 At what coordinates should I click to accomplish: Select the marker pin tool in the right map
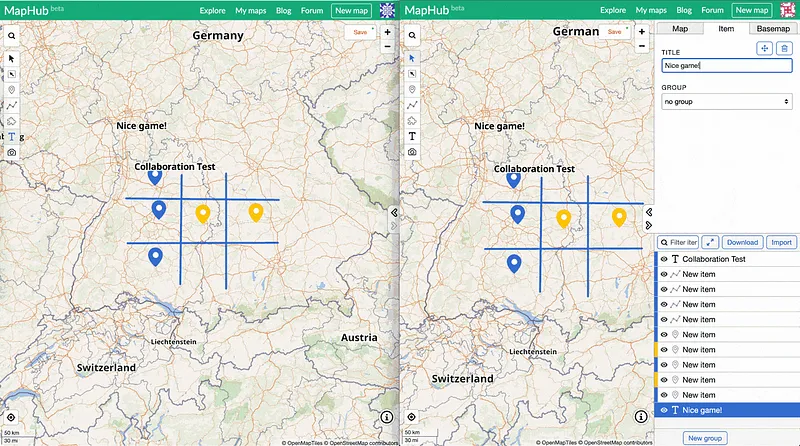tap(412, 89)
